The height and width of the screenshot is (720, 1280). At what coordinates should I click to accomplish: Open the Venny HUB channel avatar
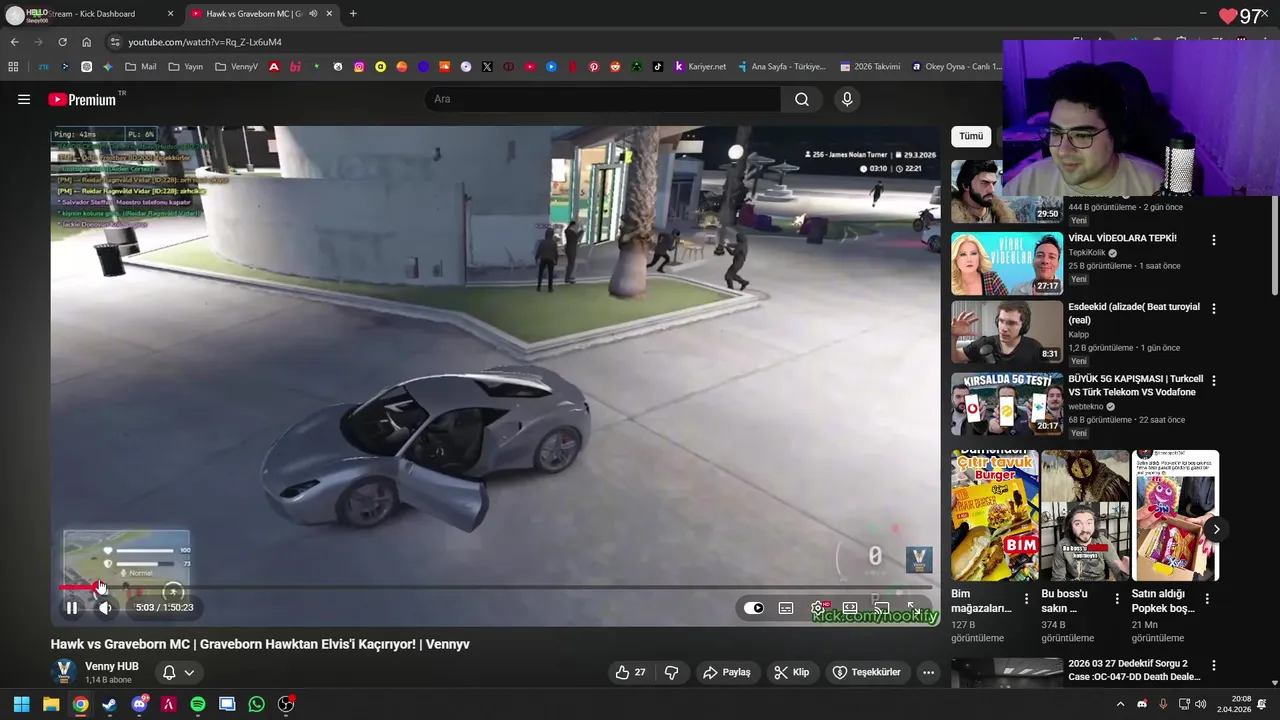tap(64, 672)
